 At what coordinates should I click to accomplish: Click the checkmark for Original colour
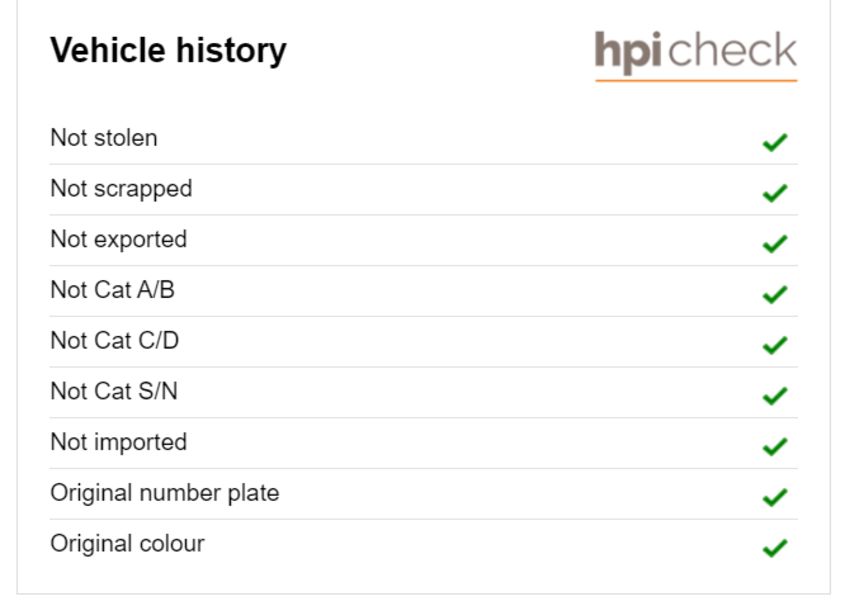pyautogui.click(x=775, y=547)
